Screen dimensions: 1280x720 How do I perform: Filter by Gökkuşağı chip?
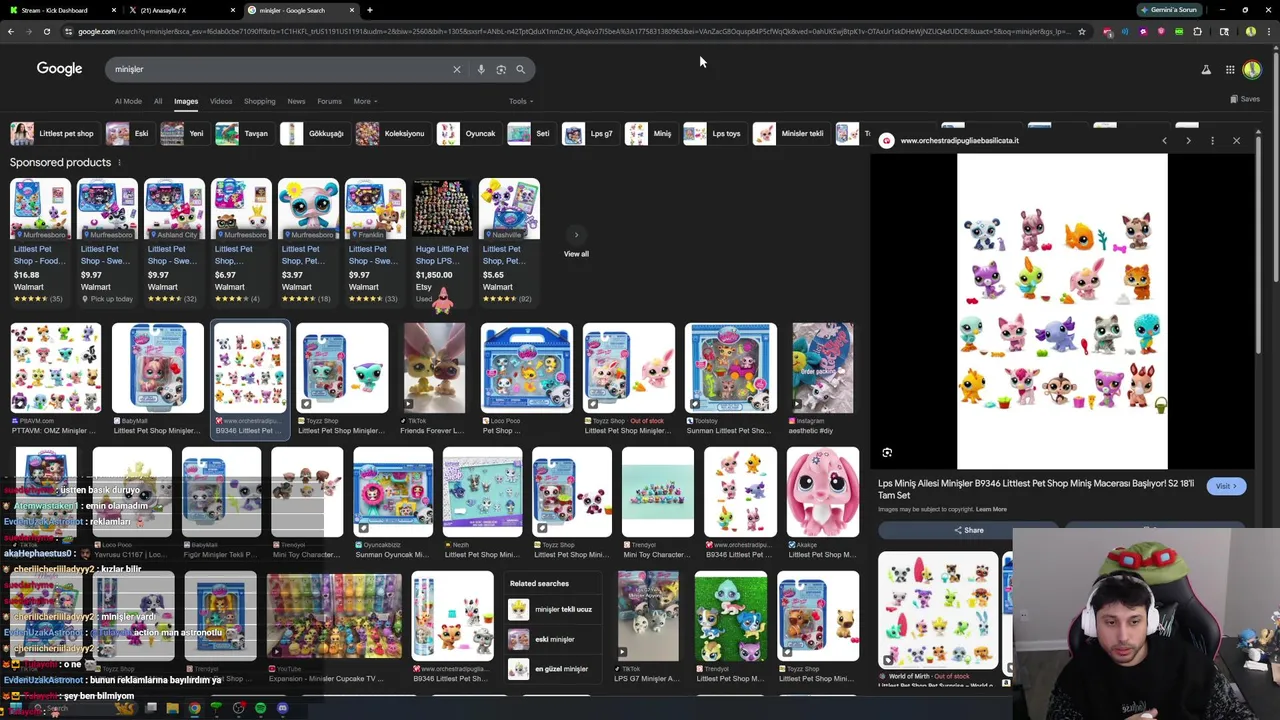[313, 133]
